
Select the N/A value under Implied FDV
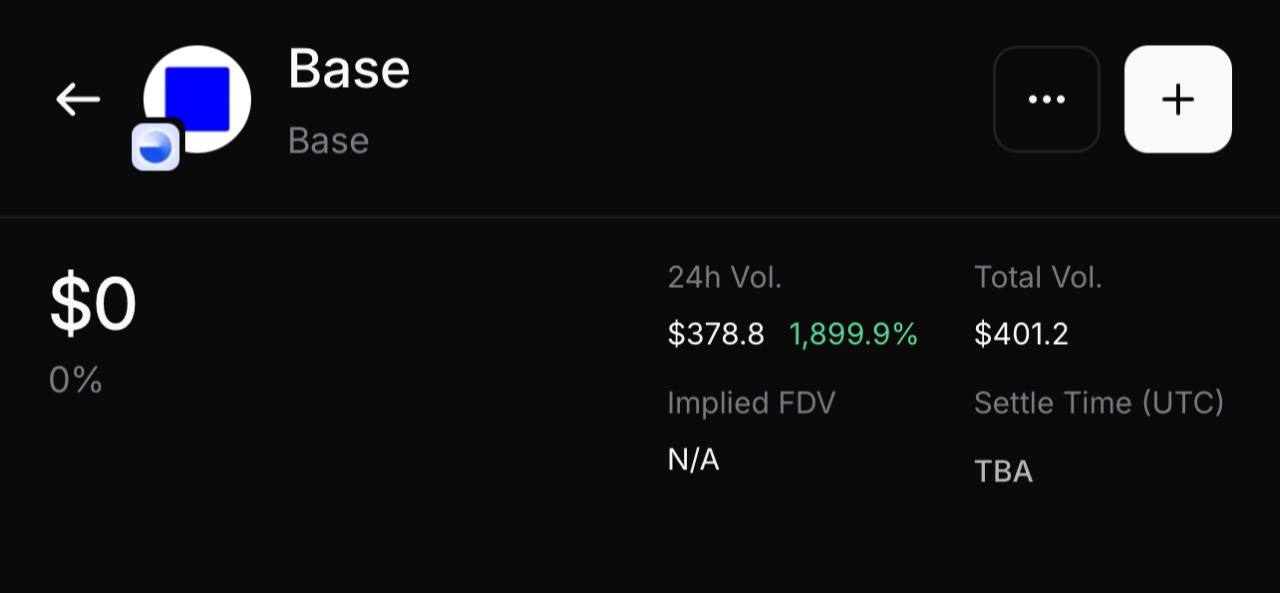(x=693, y=460)
